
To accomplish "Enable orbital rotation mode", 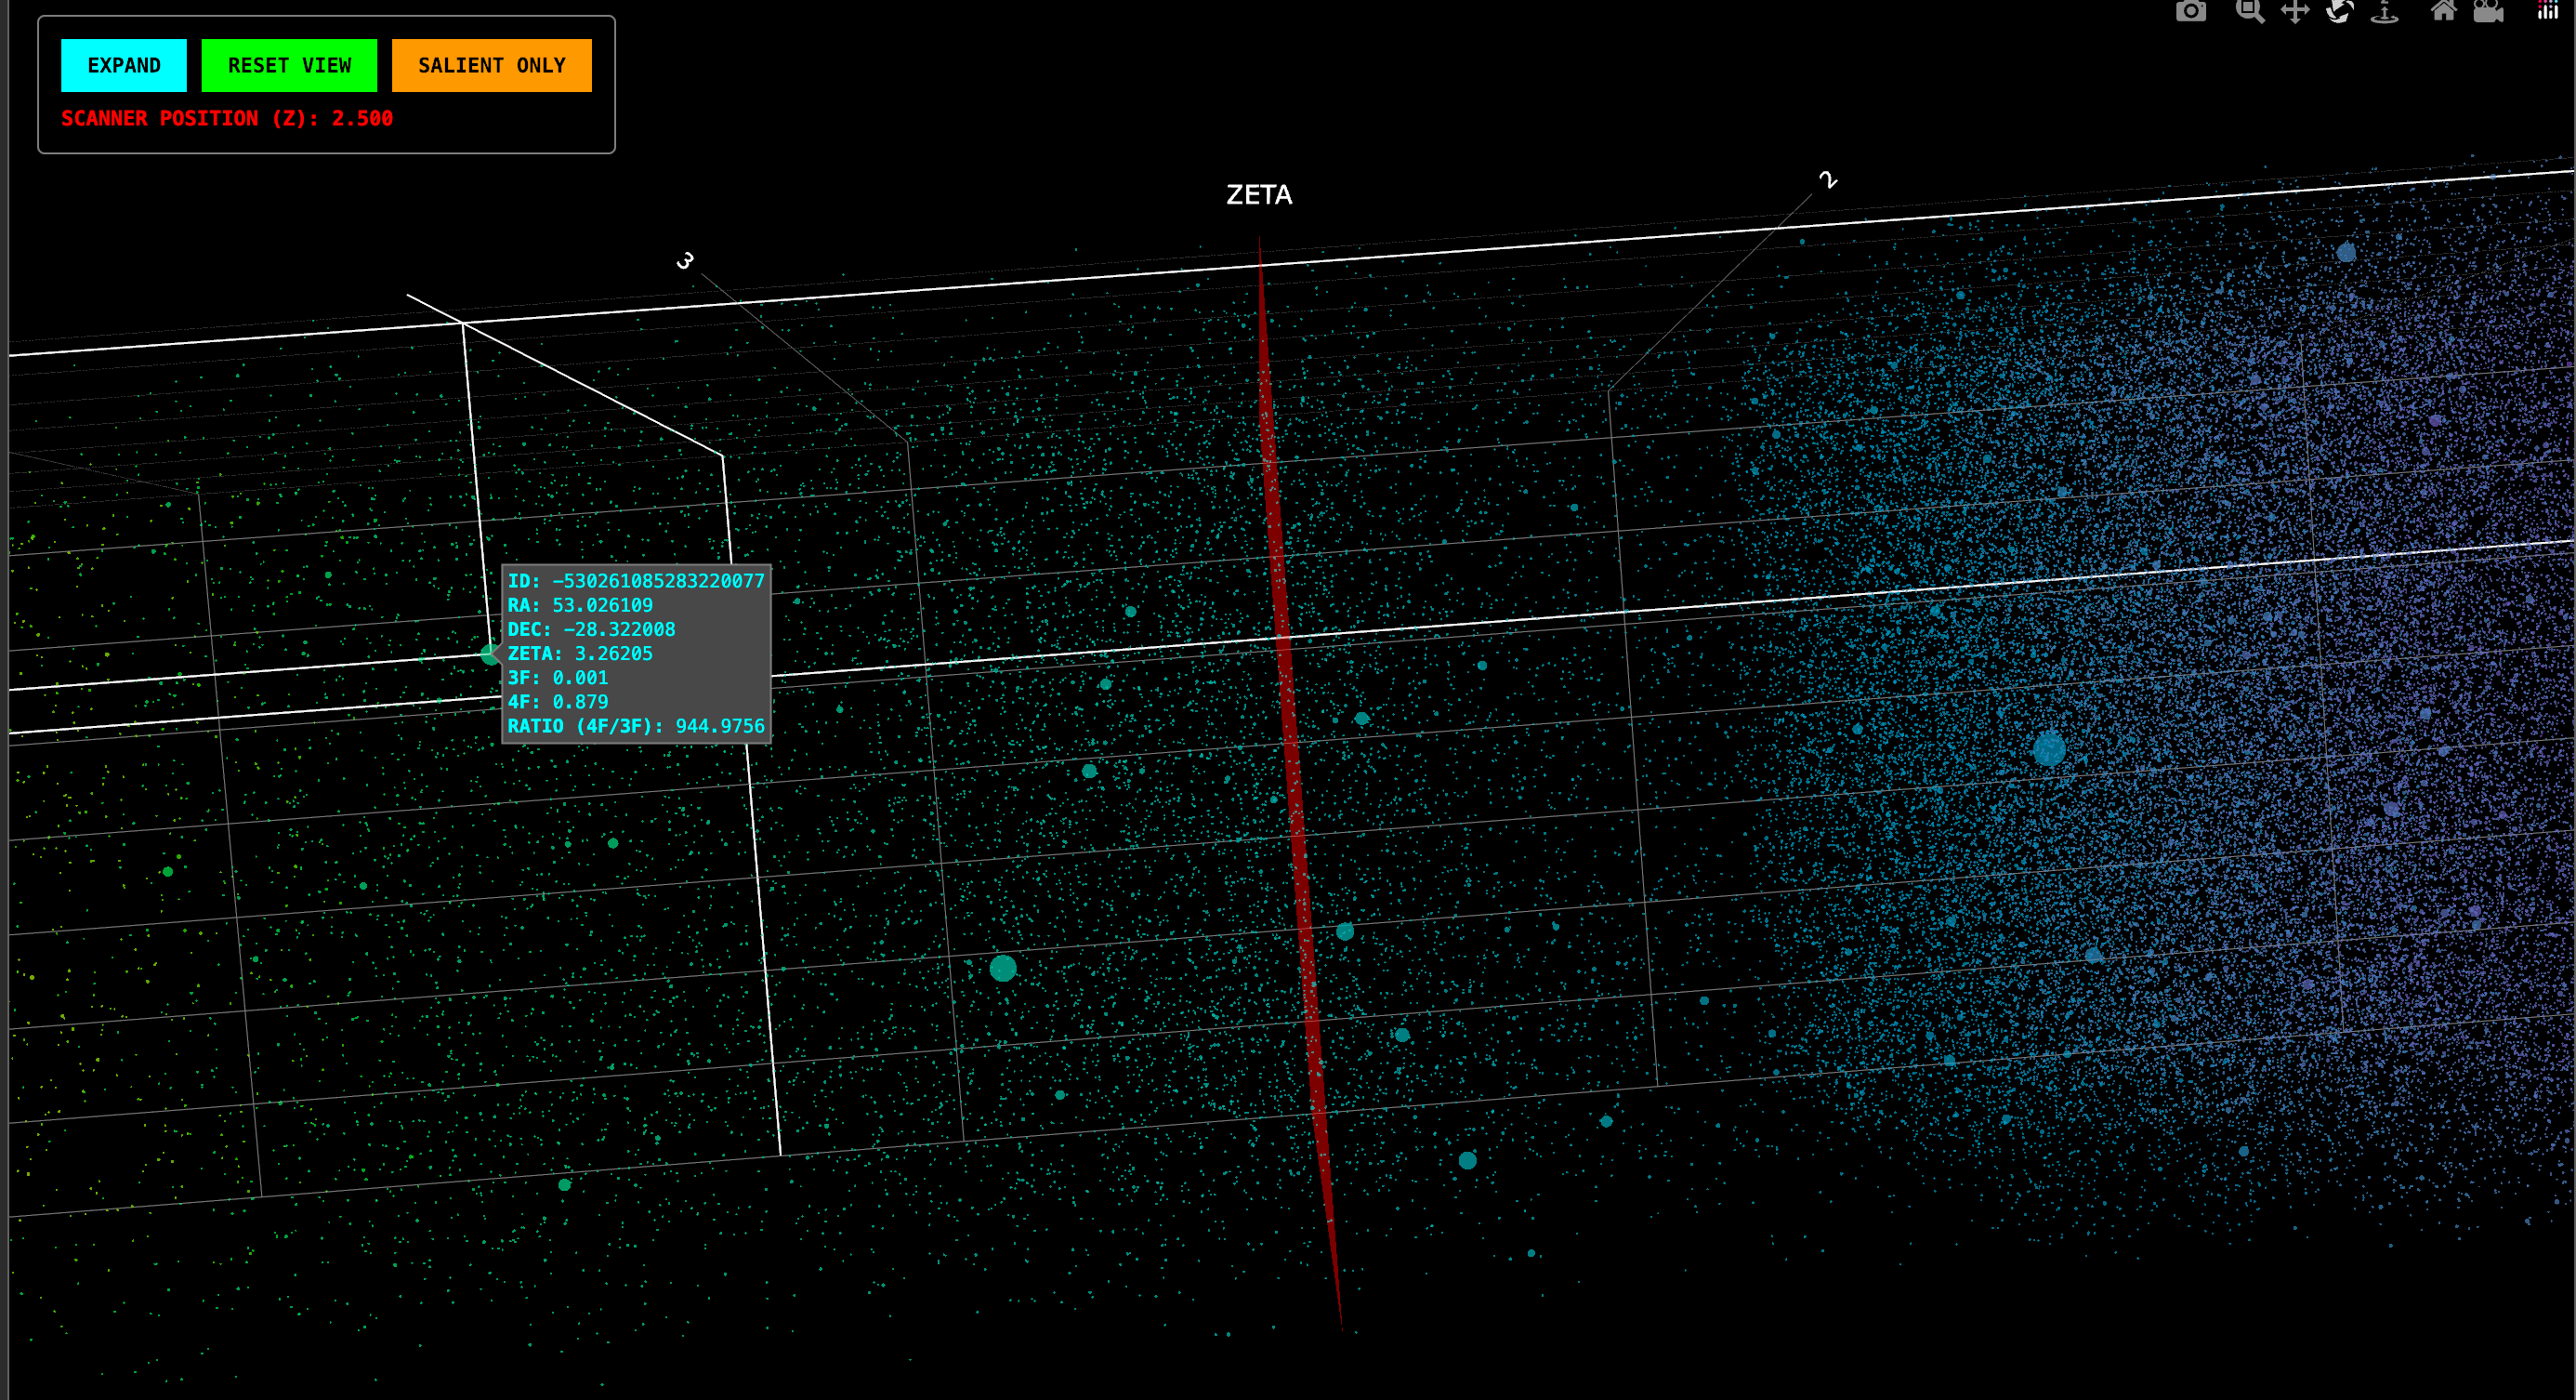I will [x=2340, y=11].
